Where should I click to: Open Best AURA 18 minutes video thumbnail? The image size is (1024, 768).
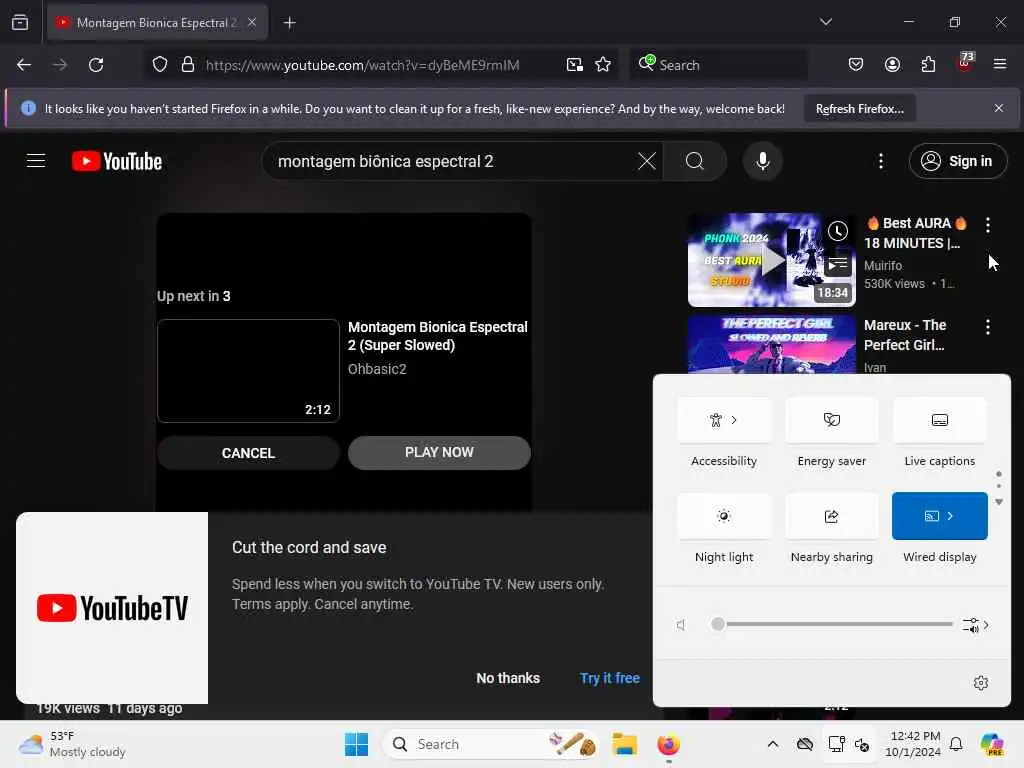pyautogui.click(x=771, y=259)
